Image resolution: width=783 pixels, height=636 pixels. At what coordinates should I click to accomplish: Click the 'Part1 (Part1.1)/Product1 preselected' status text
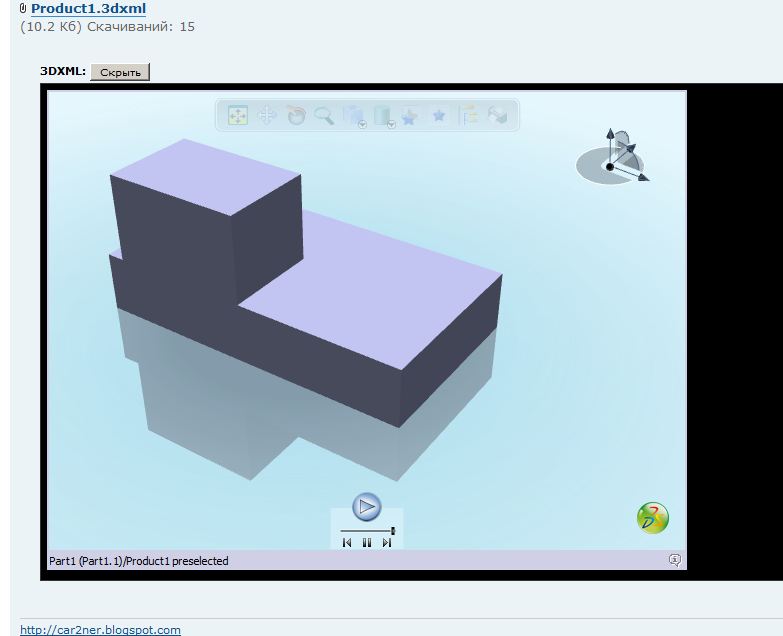coord(139,561)
